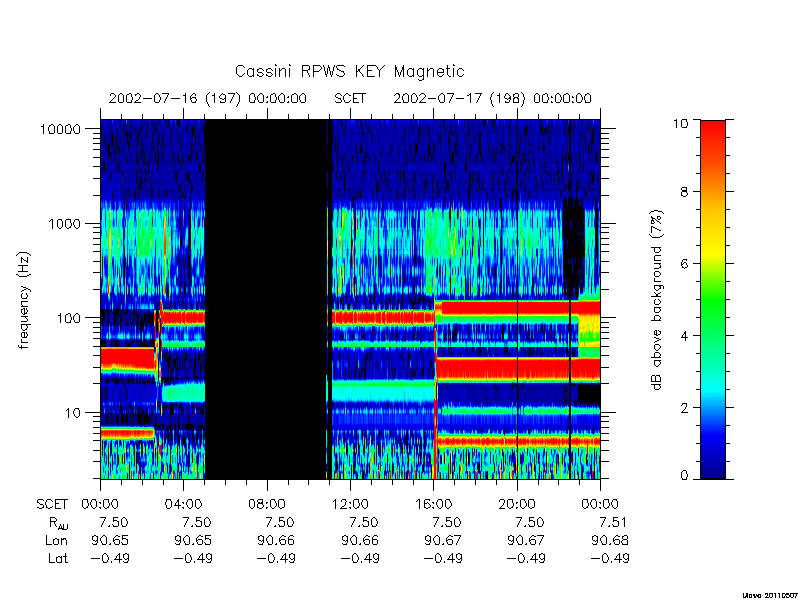The image size is (800, 600).
Task: Click the Lon value 90.67 under 16:00
Action: (x=443, y=540)
